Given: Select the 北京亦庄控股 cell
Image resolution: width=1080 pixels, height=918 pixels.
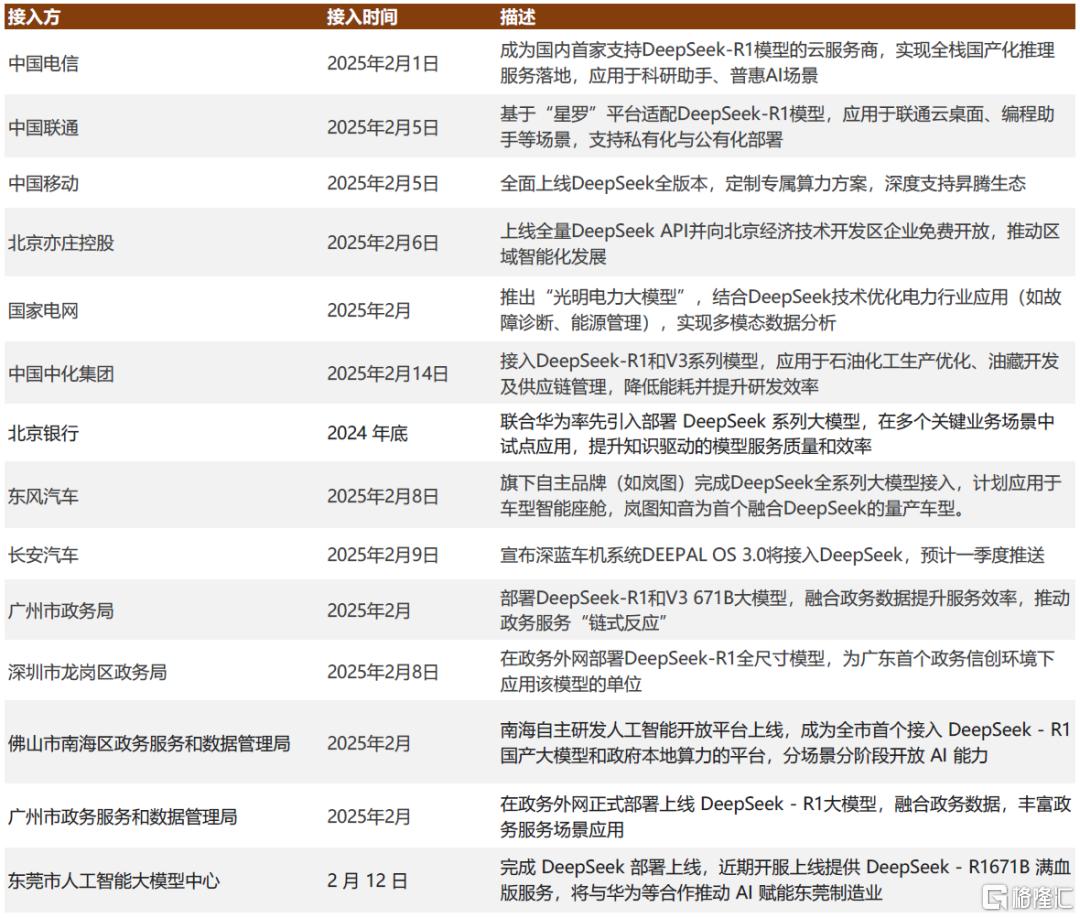Looking at the screenshot, I should 61,243.
